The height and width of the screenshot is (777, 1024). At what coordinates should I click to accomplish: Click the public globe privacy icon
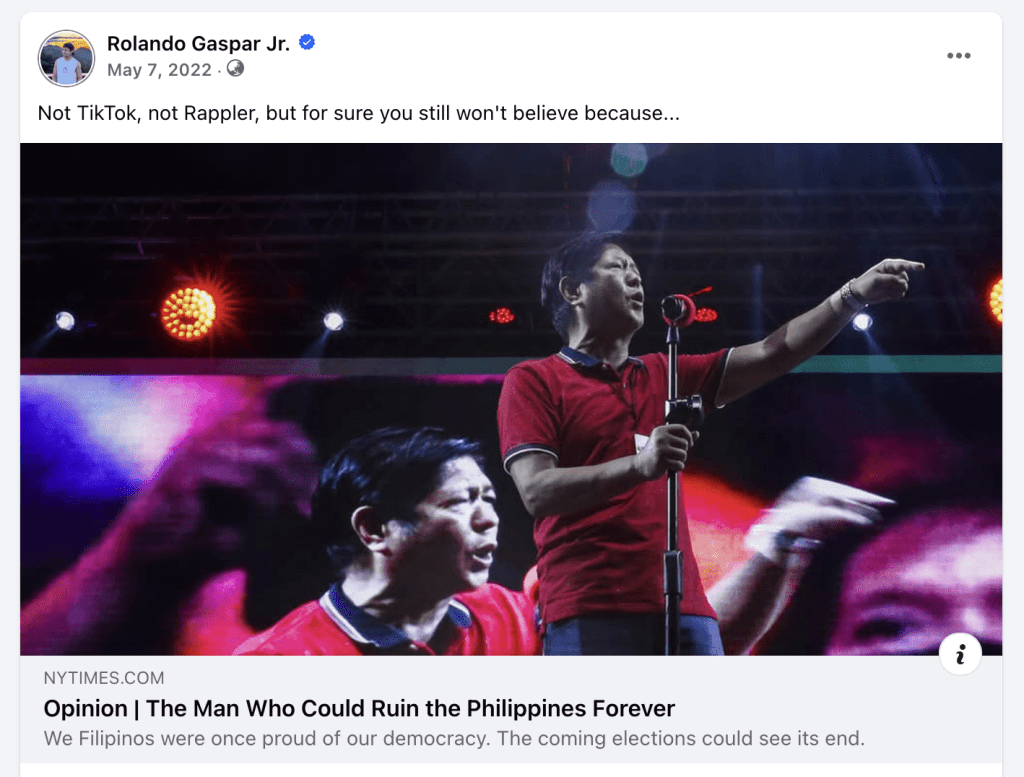click(235, 69)
